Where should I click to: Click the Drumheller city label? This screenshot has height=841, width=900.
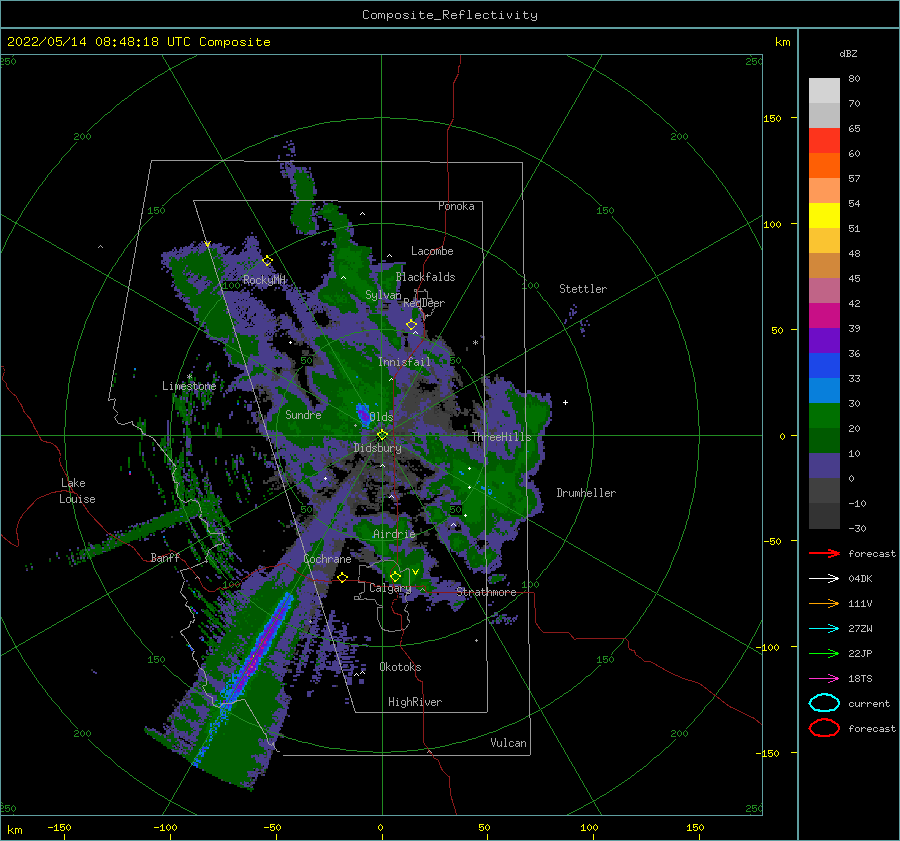586,493
